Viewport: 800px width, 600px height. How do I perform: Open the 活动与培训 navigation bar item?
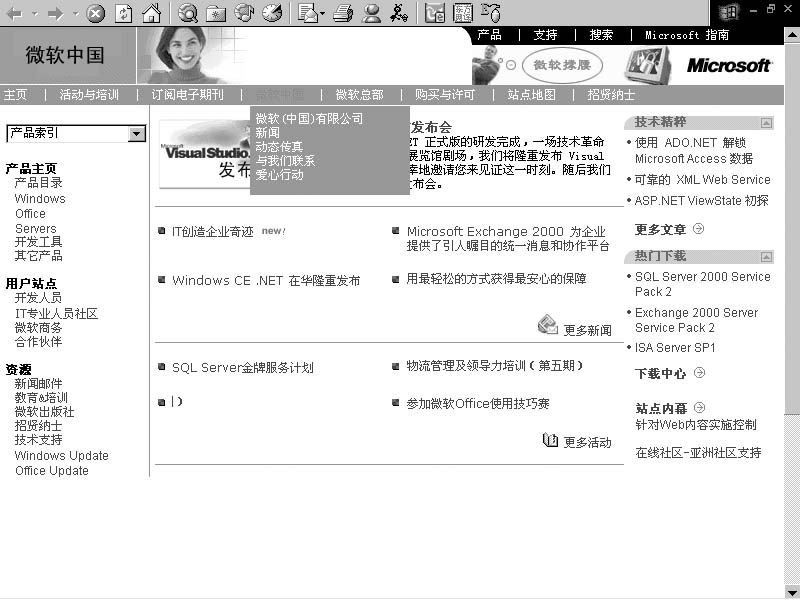tap(89, 95)
